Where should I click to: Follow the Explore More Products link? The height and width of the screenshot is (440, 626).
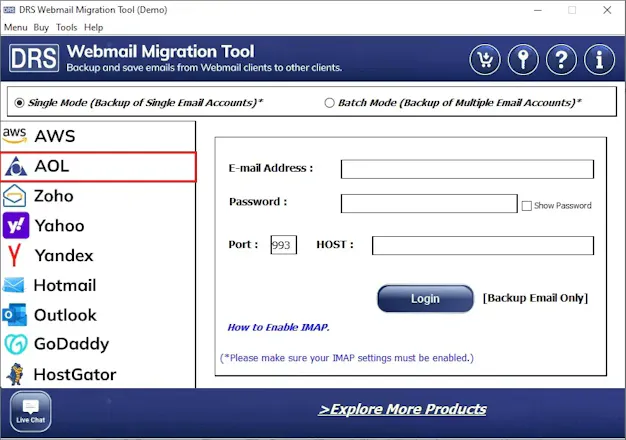402,409
